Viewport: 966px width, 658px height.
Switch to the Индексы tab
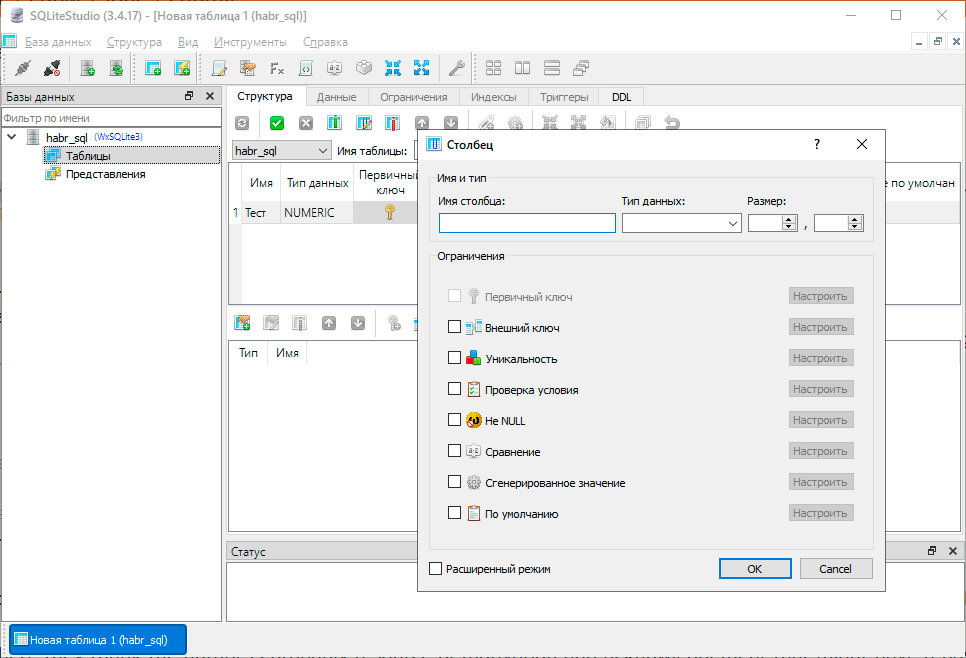click(493, 97)
